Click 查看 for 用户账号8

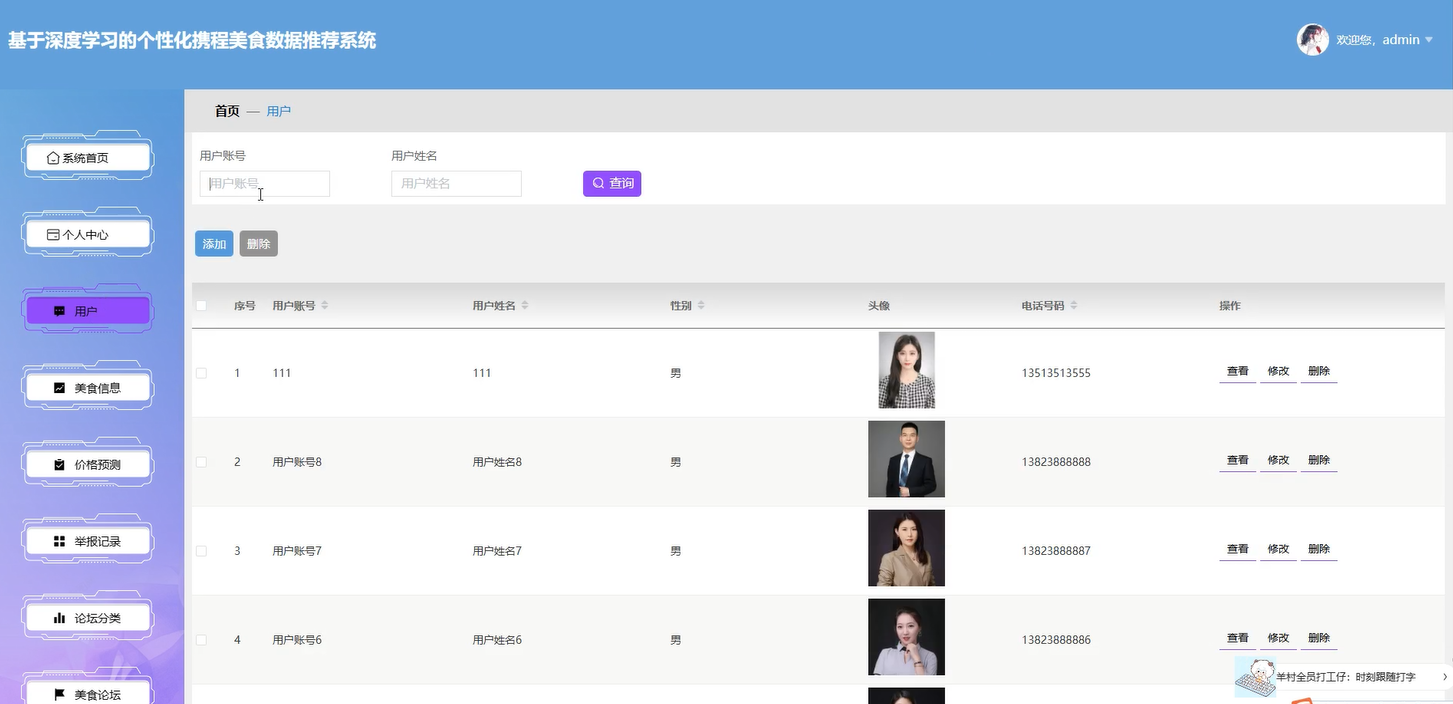[x=1238, y=461]
